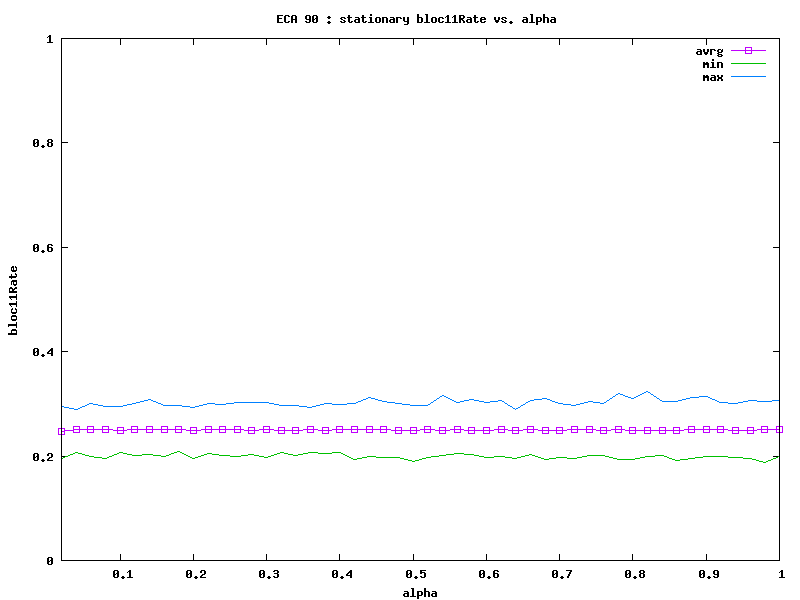
Task: Click the 0.4 tick label on y-axis
Action: pyautogui.click(x=42, y=352)
